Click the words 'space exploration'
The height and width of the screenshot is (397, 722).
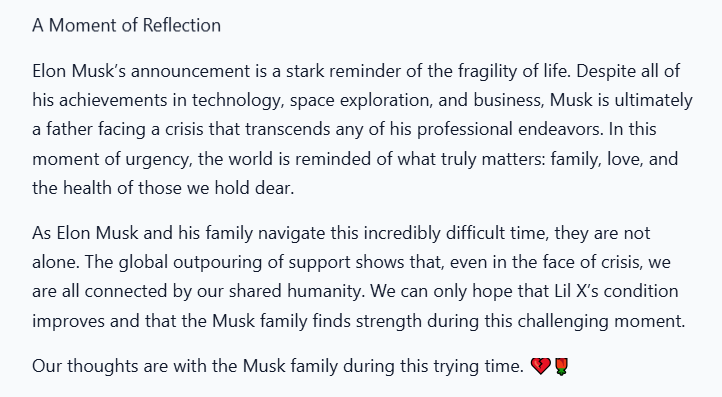(361, 100)
